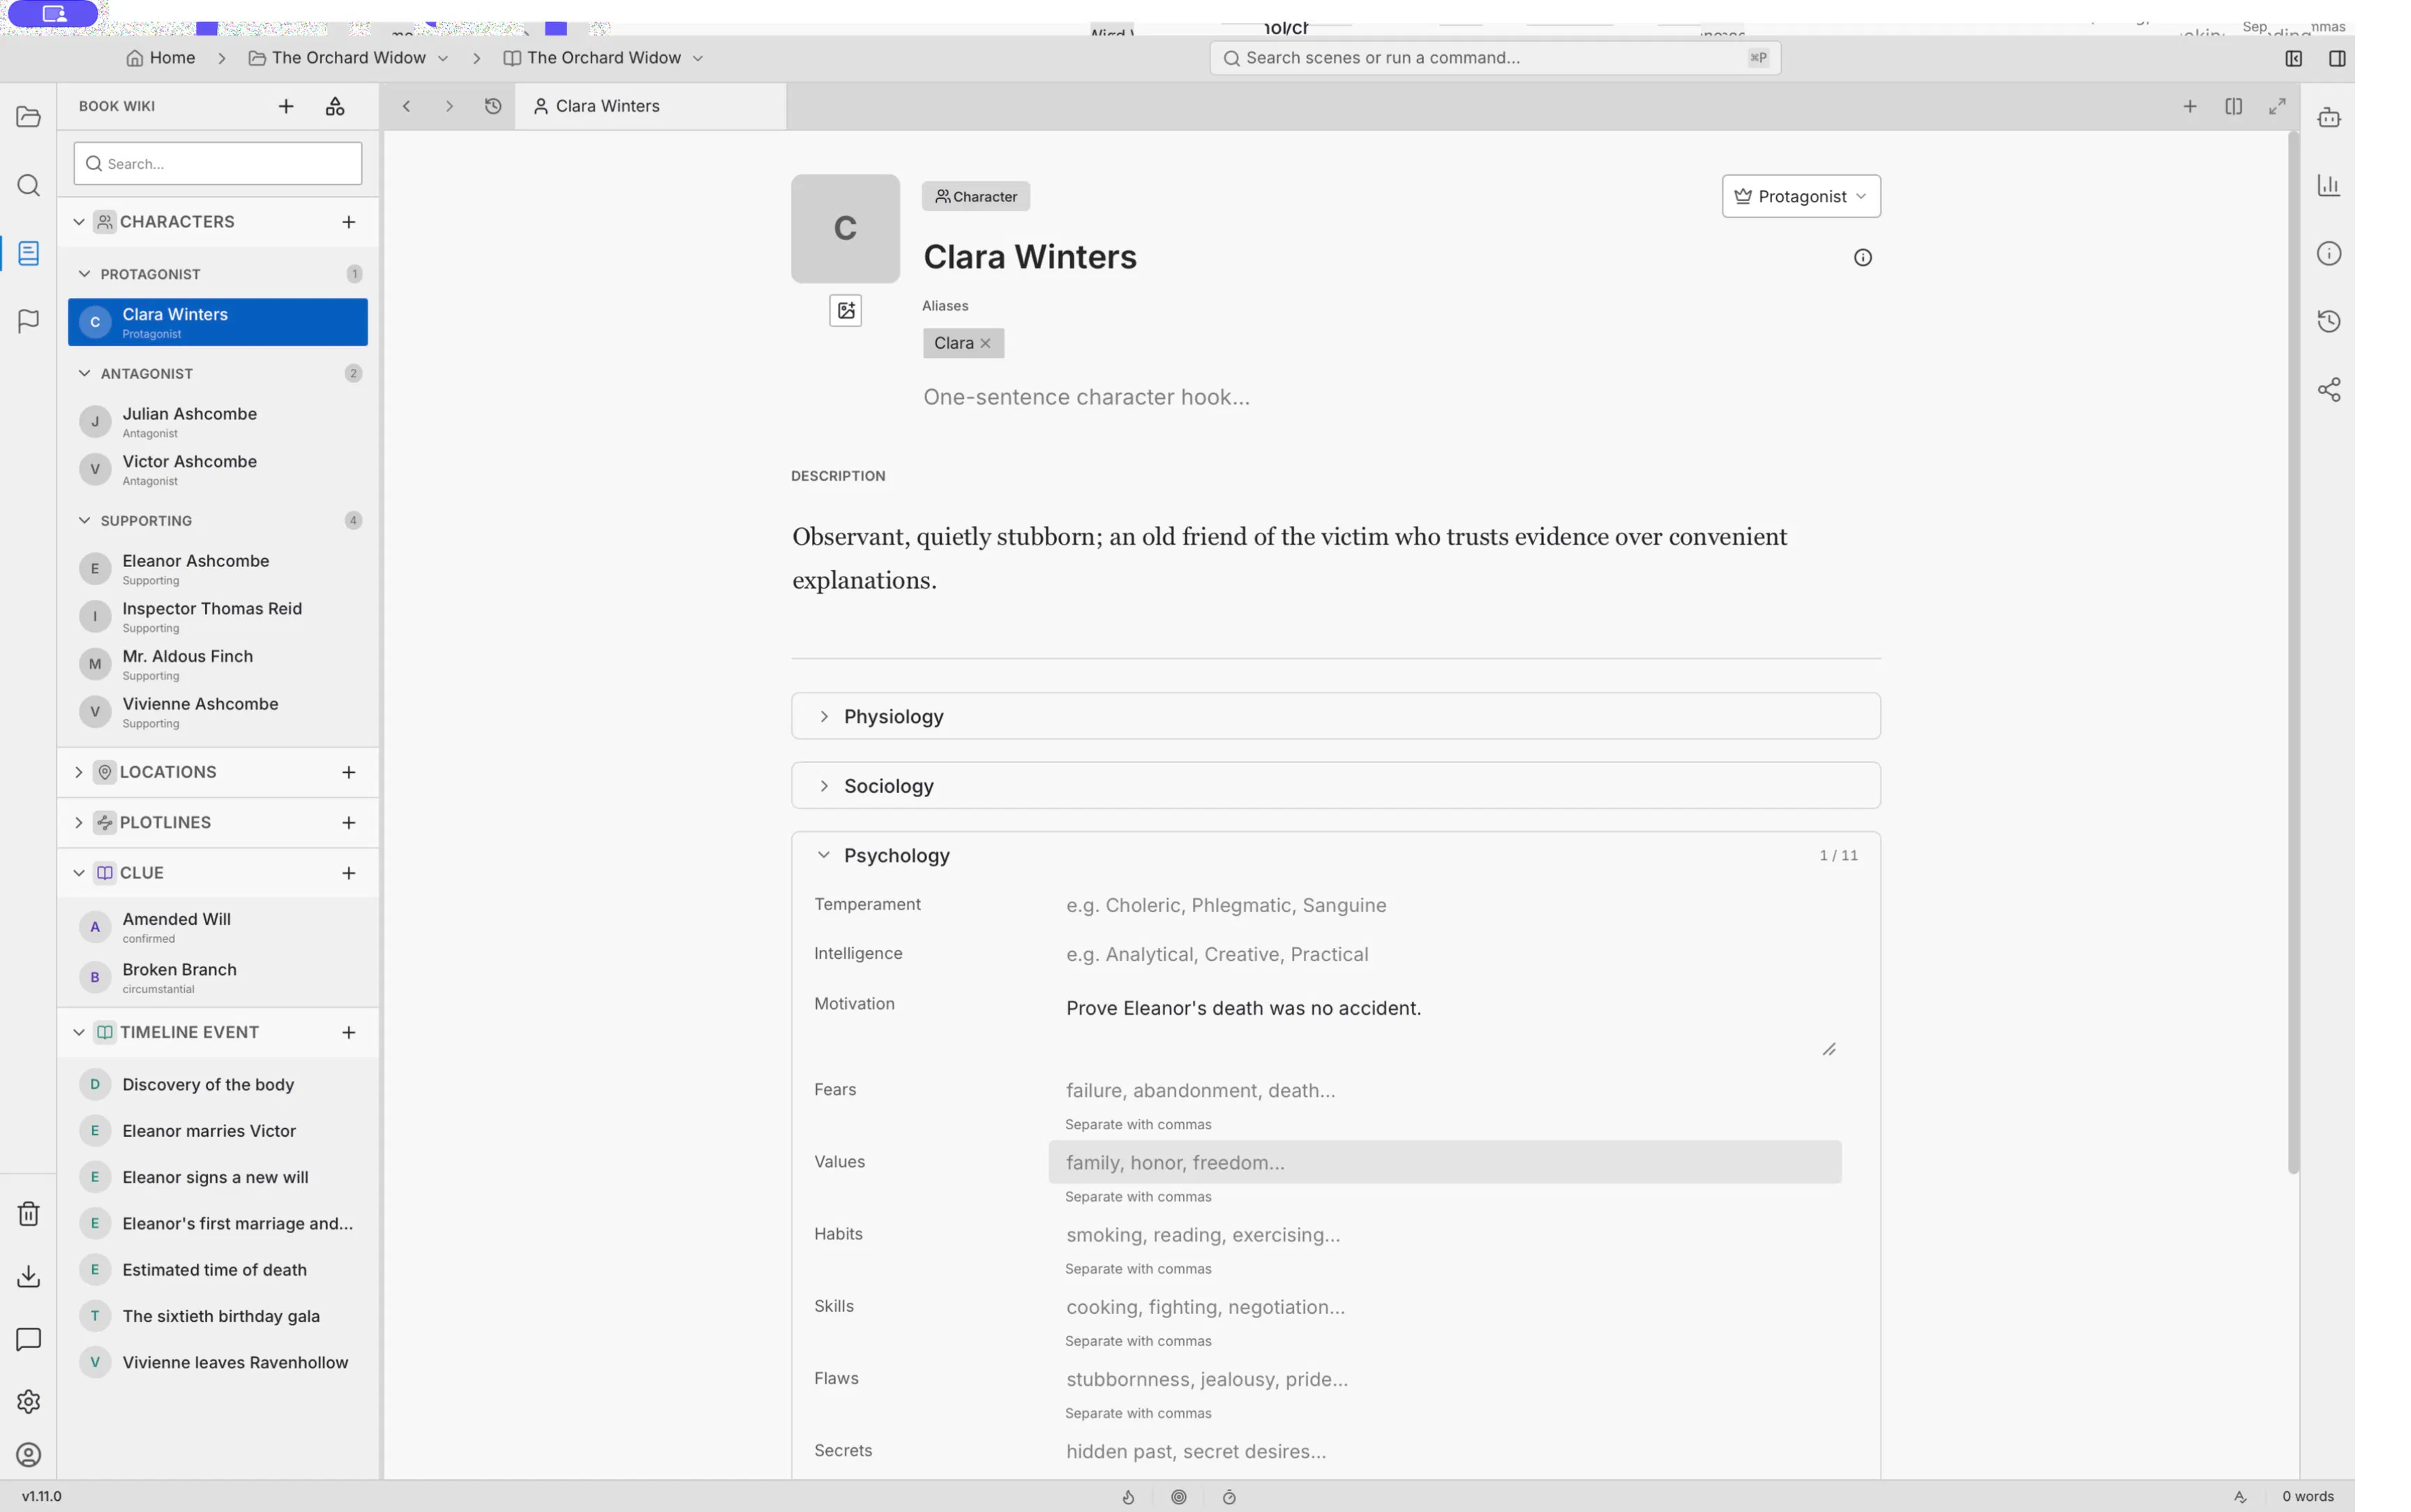Collapse the Timeline Event section
The image size is (2411, 1512).
point(79,1032)
